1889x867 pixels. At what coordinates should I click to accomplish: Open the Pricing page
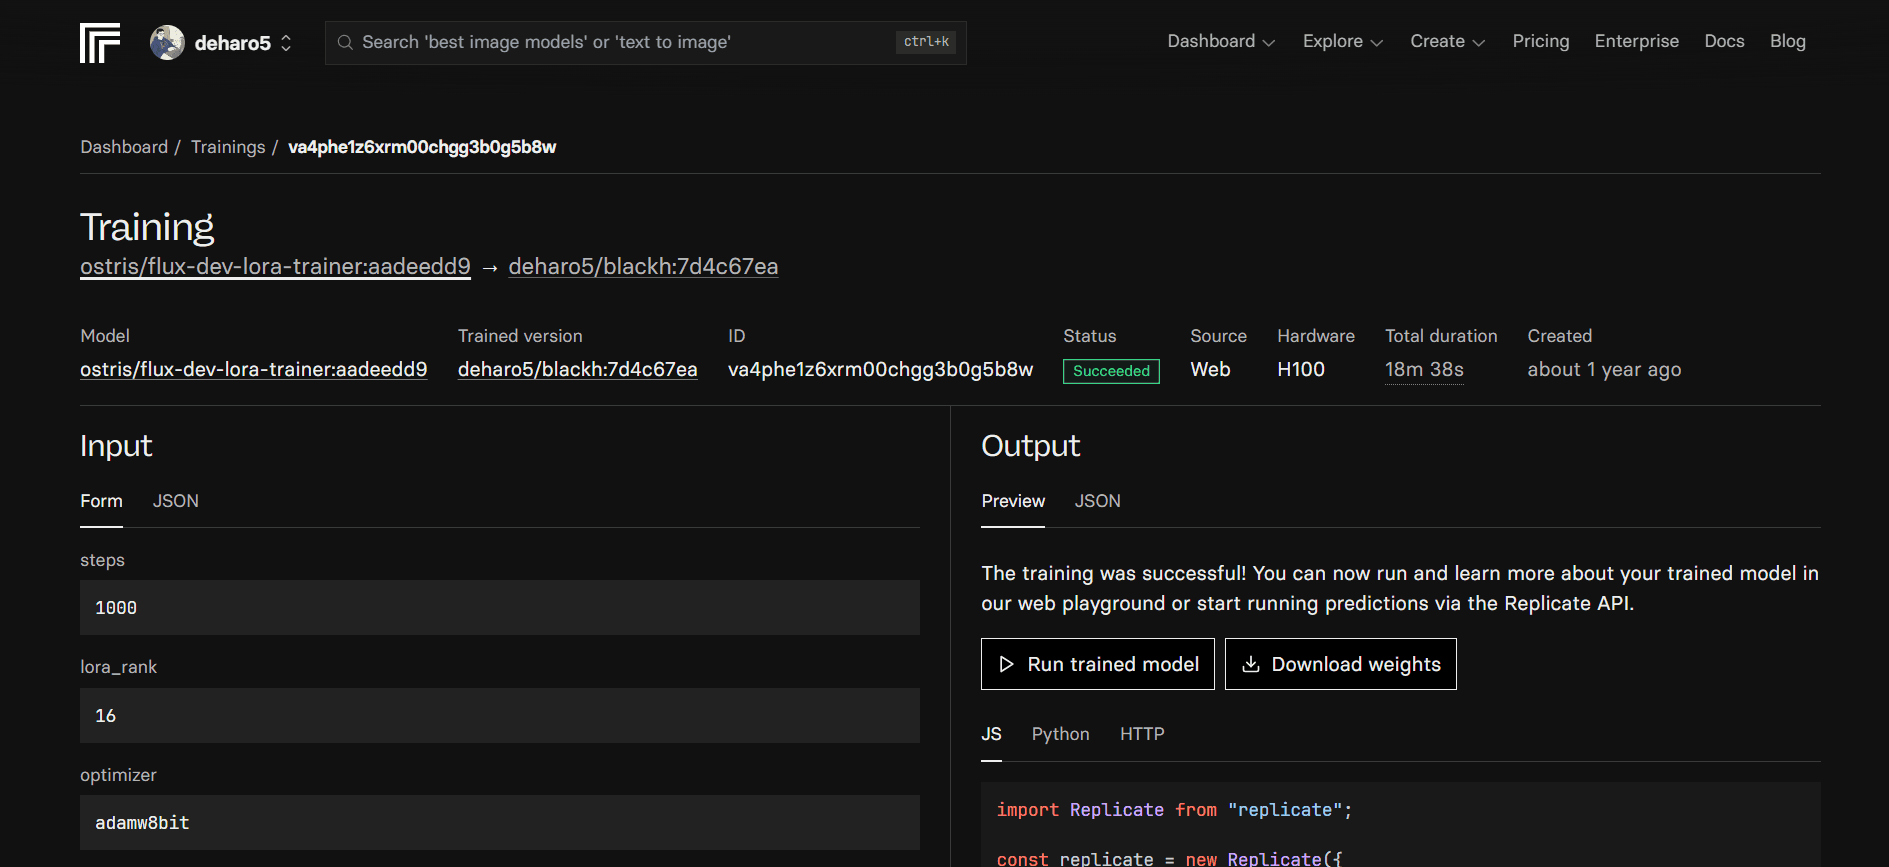coord(1540,42)
